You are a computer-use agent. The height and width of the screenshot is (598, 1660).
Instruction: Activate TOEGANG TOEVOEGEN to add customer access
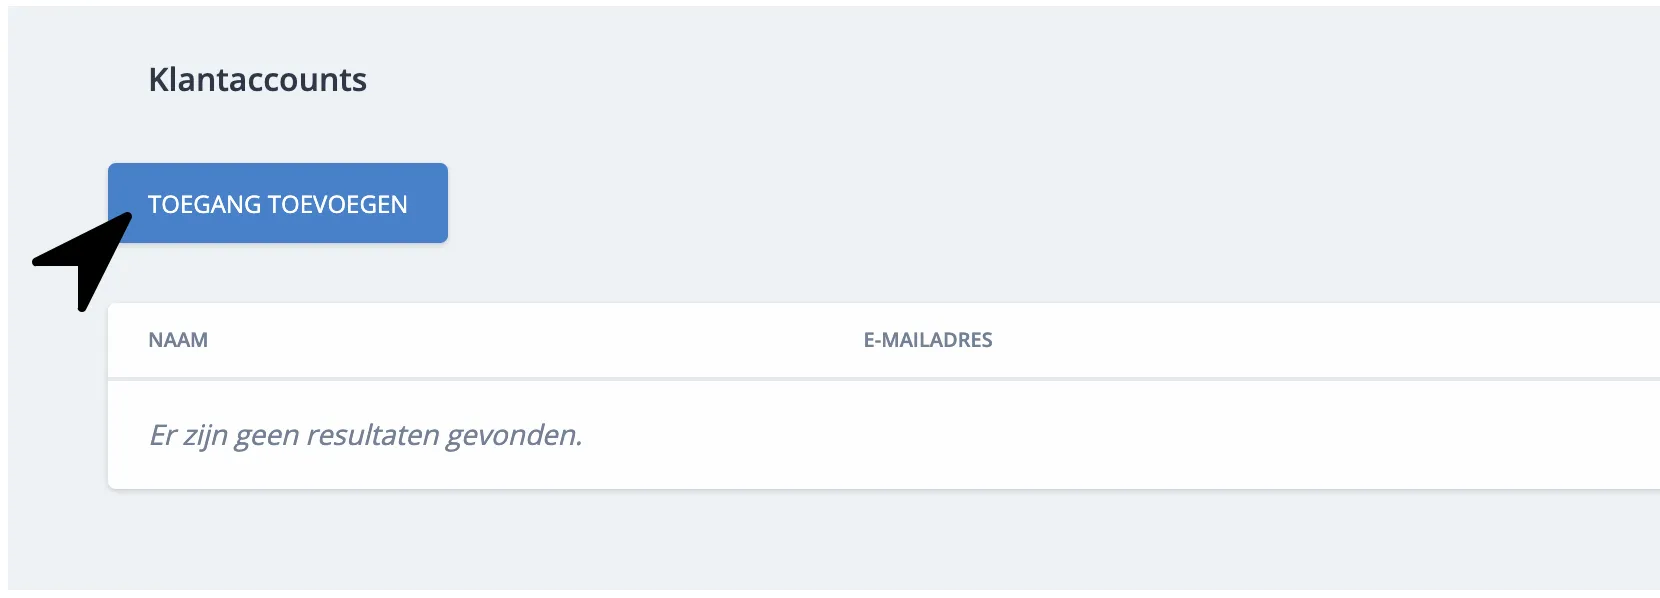(277, 203)
